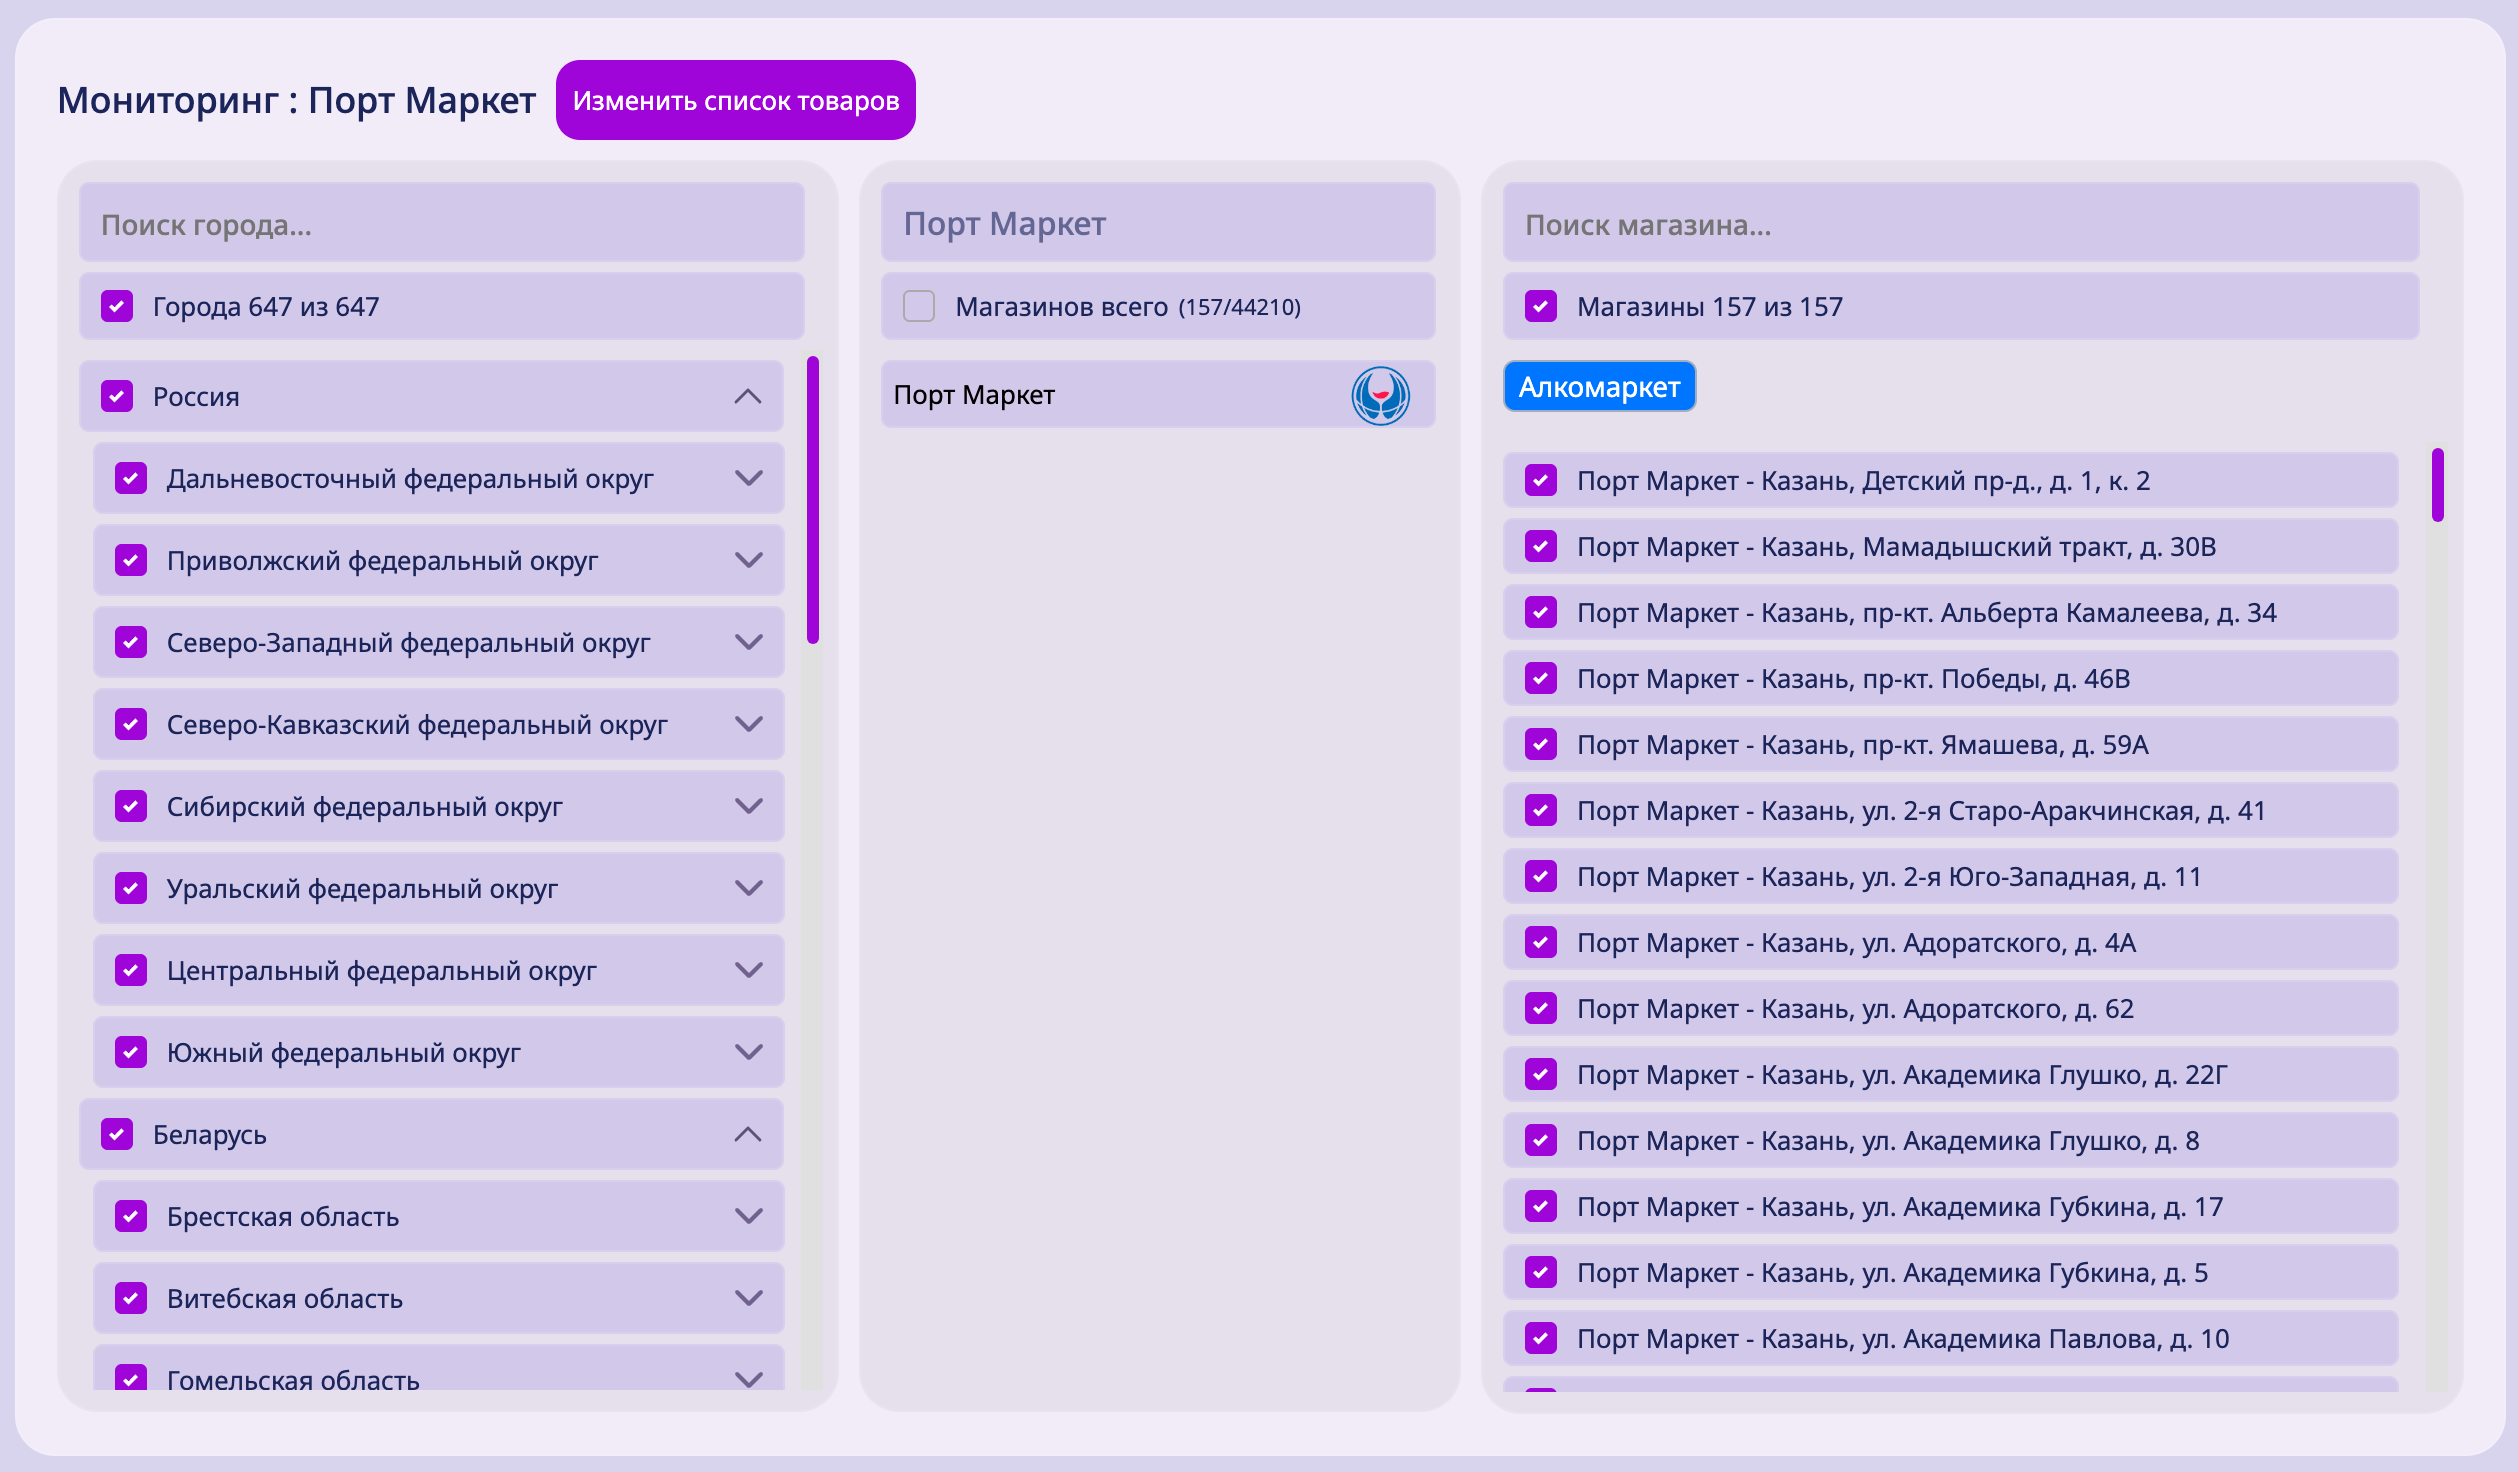Check the Магазинов всего checkbox
Screen dimensions: 2518x1472
point(919,306)
